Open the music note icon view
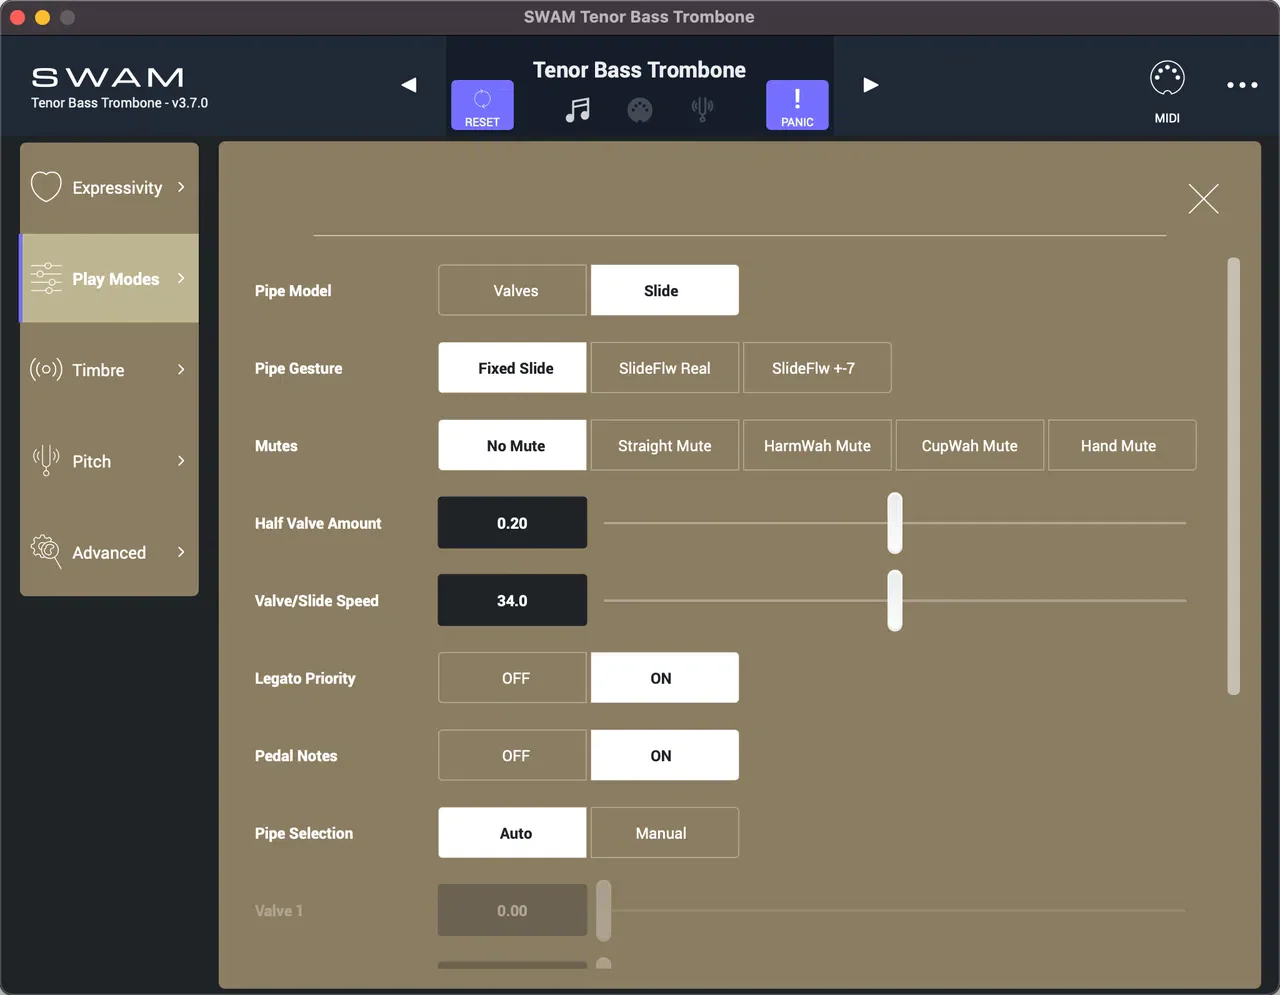 [578, 110]
